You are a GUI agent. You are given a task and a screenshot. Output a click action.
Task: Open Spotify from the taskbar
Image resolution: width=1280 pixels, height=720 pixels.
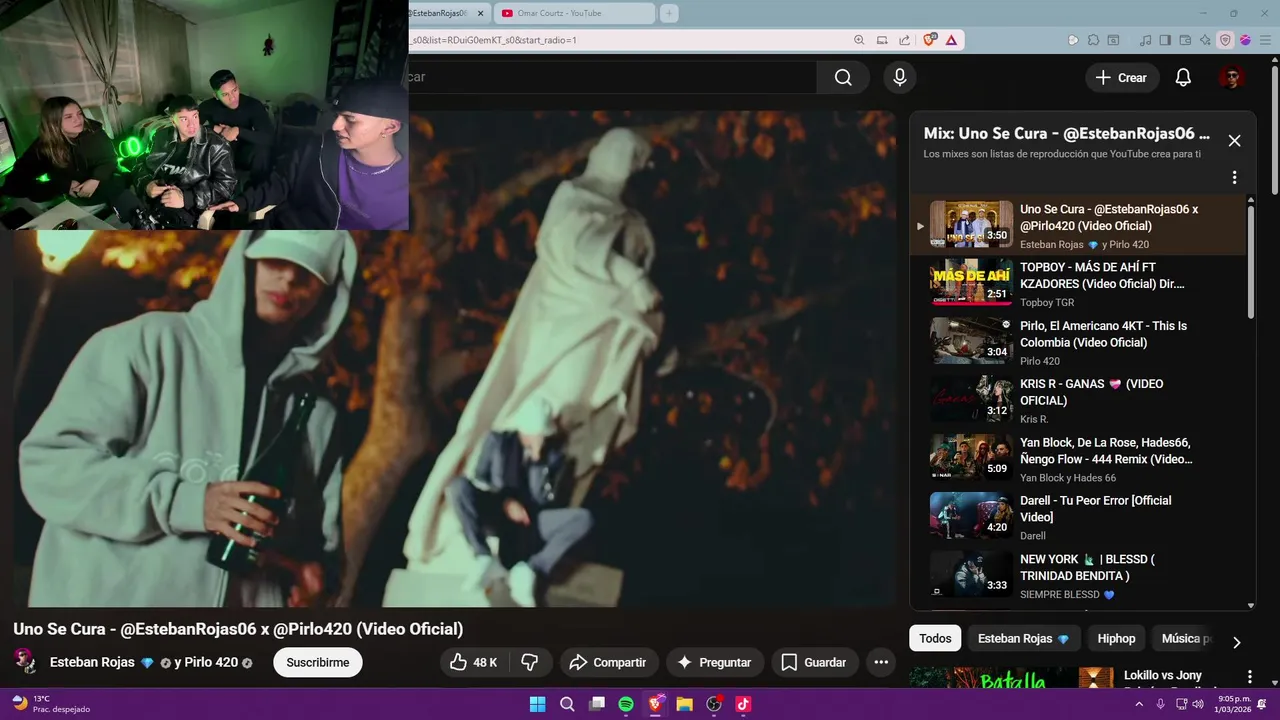[626, 704]
